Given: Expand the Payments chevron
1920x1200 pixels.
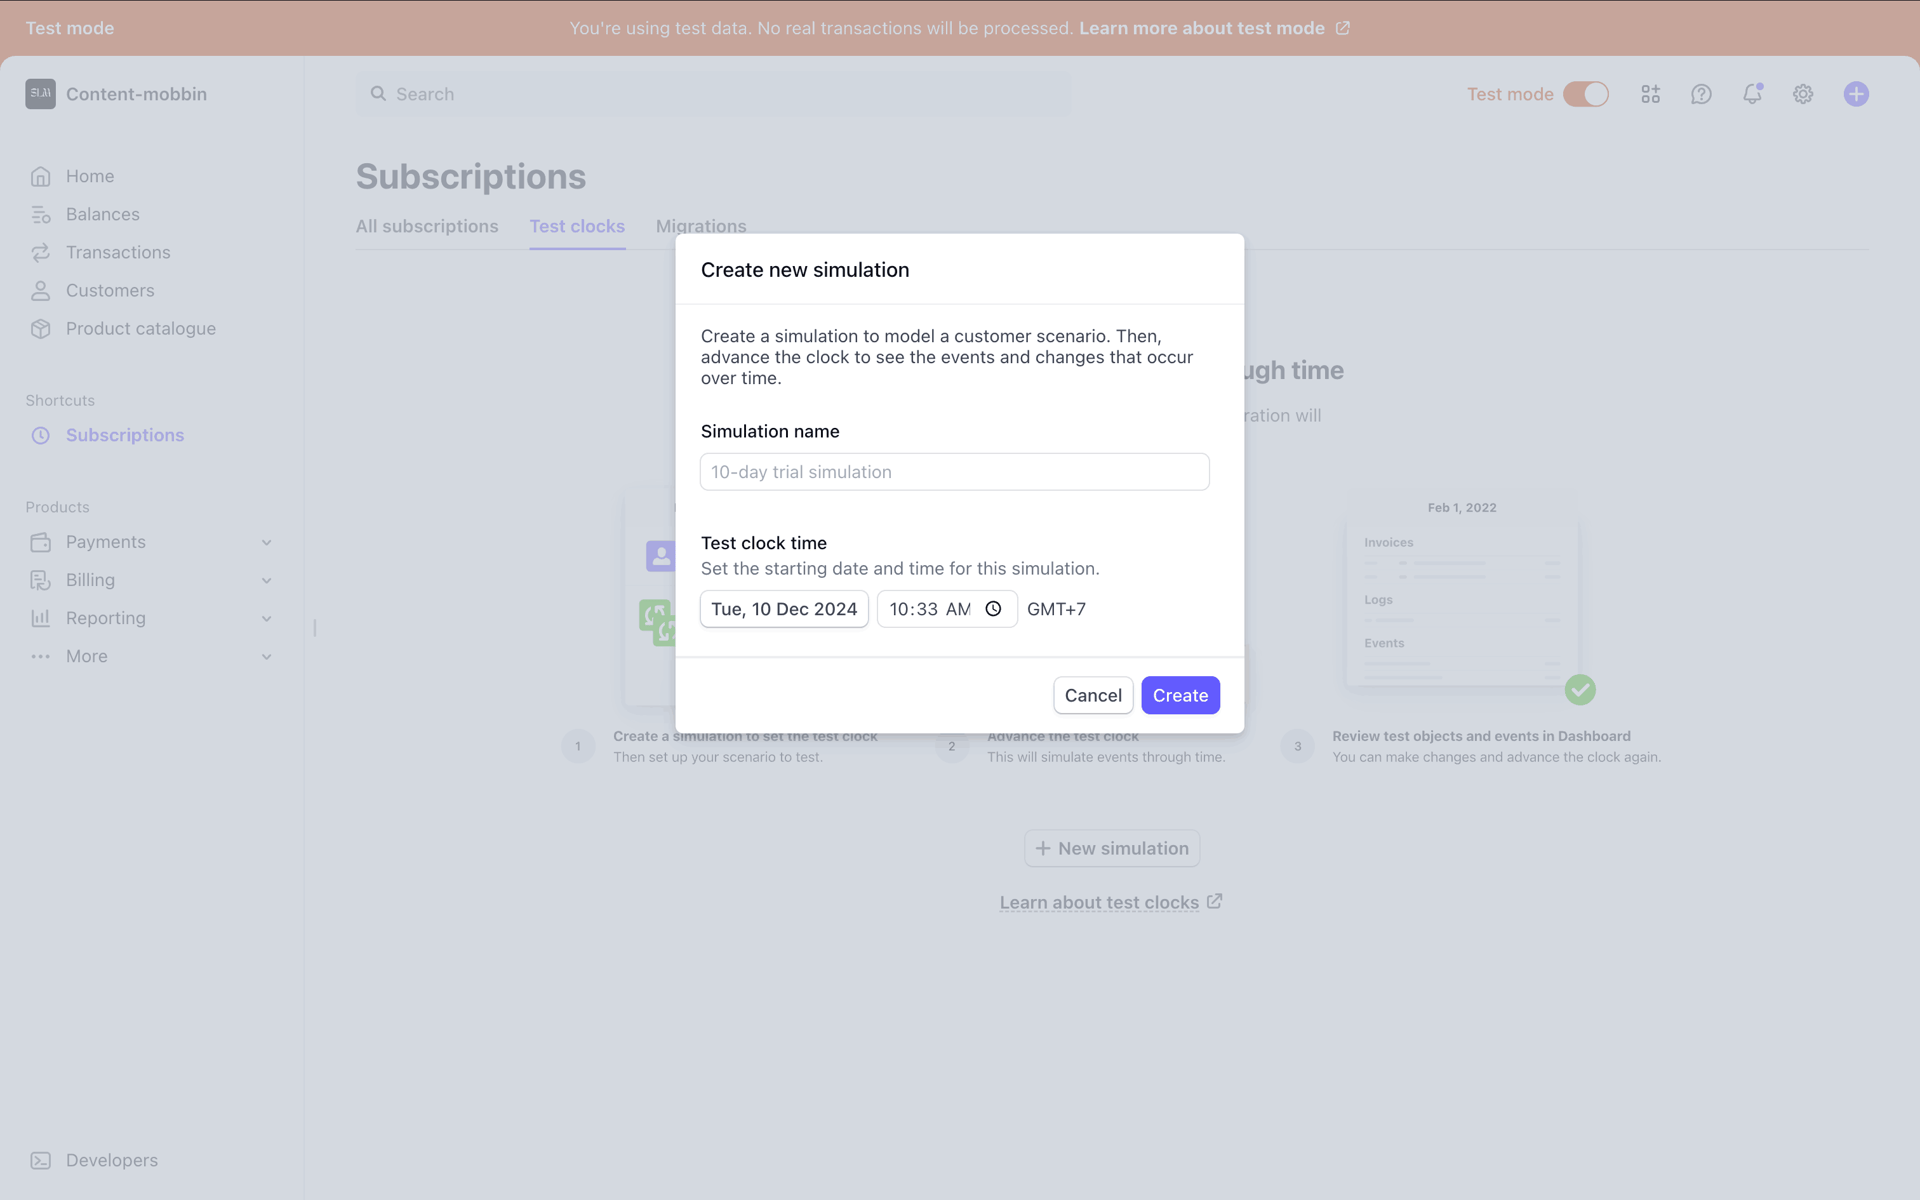Looking at the screenshot, I should click(x=266, y=542).
